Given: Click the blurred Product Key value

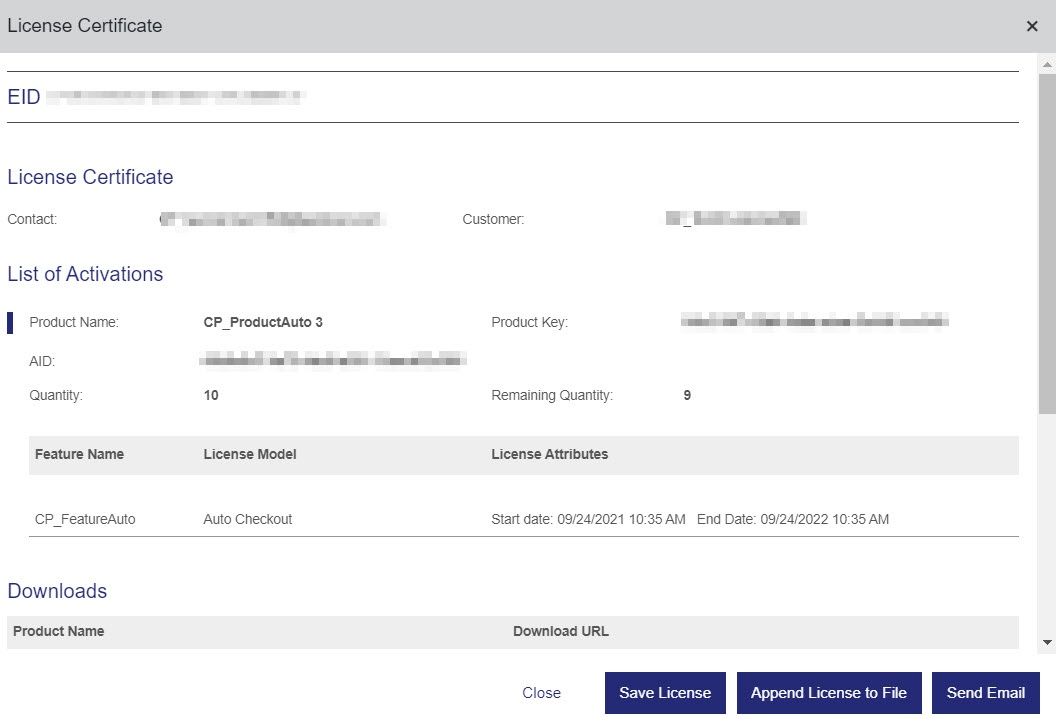Looking at the screenshot, I should point(814,322).
